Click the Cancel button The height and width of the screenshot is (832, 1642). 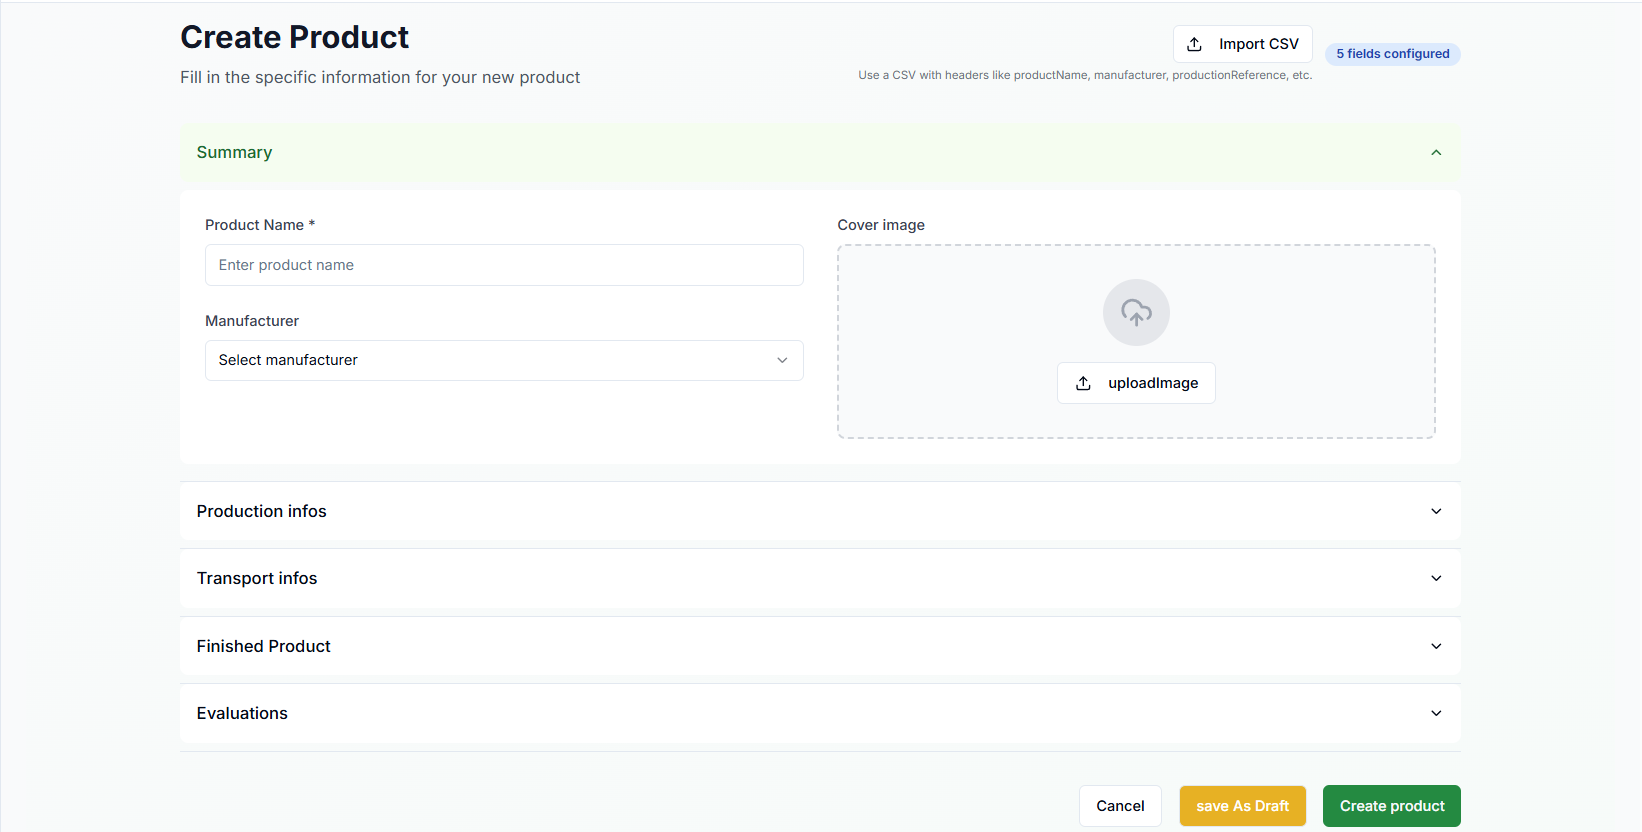[1120, 806]
